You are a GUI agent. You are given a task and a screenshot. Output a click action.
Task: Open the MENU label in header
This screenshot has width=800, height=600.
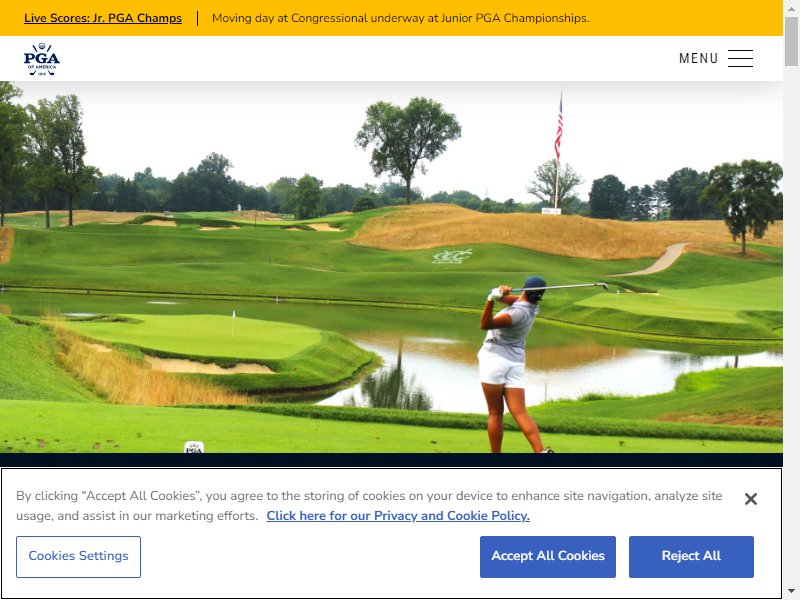coord(698,58)
